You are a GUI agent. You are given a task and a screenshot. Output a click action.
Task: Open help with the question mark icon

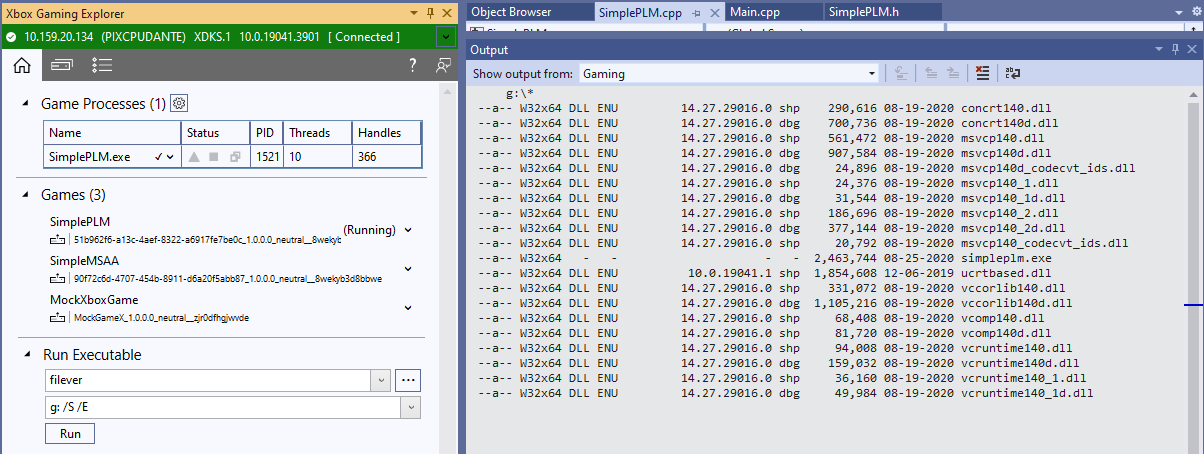(x=412, y=65)
